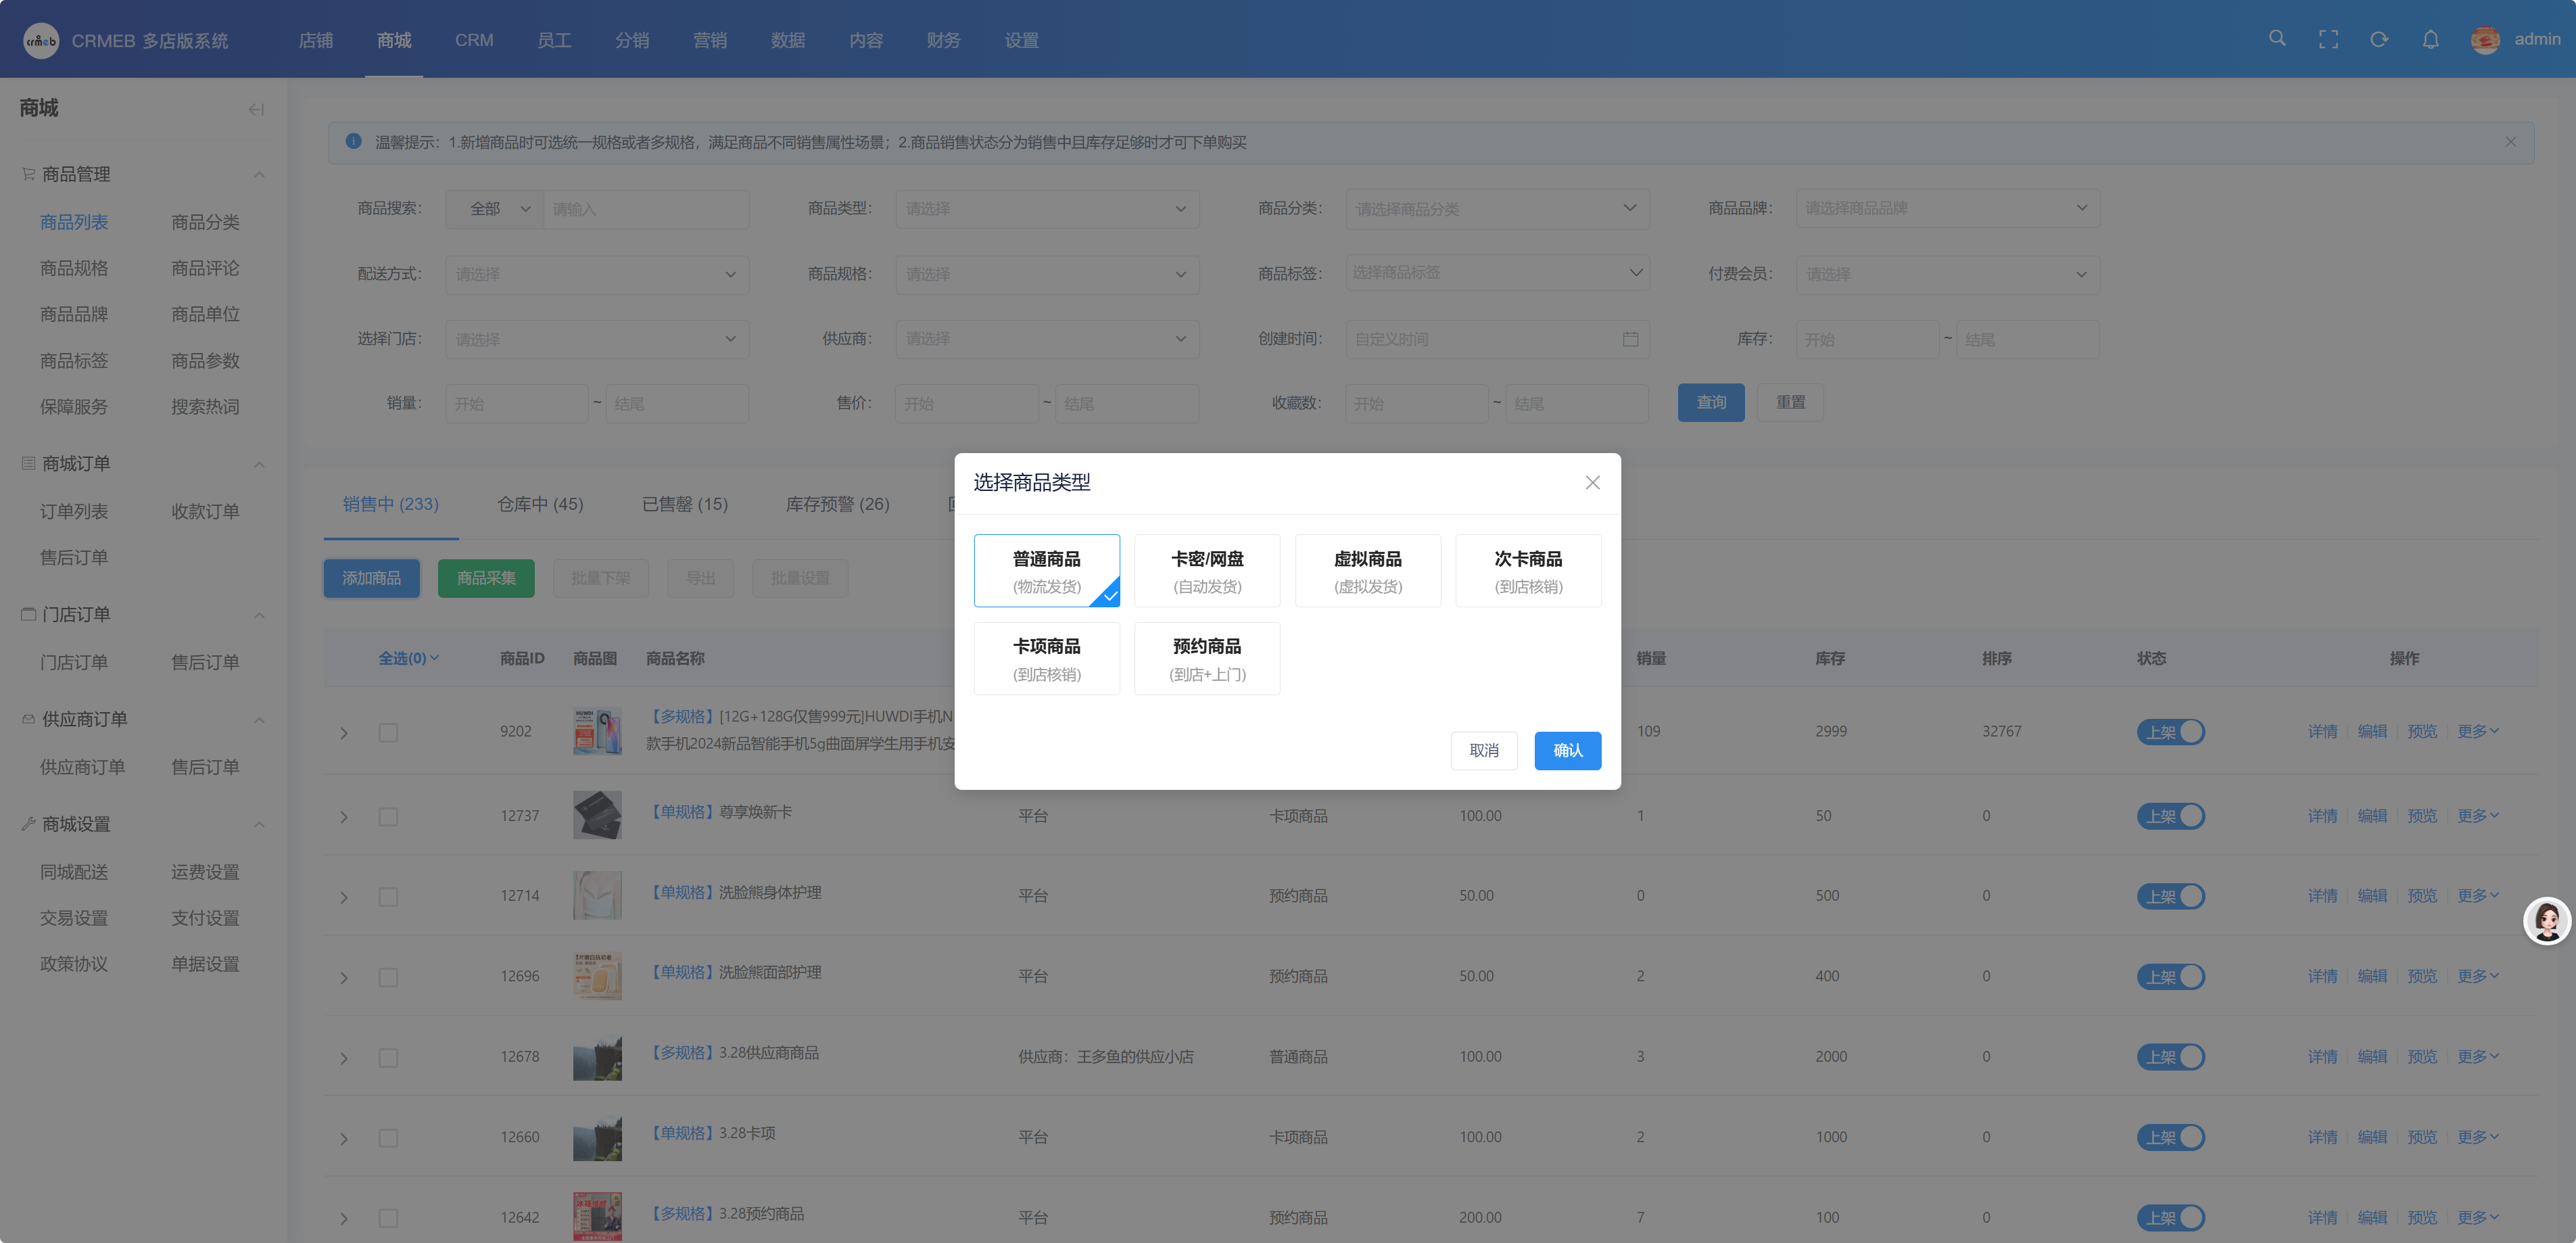Open 订单列表 in sidebar

coord(74,512)
